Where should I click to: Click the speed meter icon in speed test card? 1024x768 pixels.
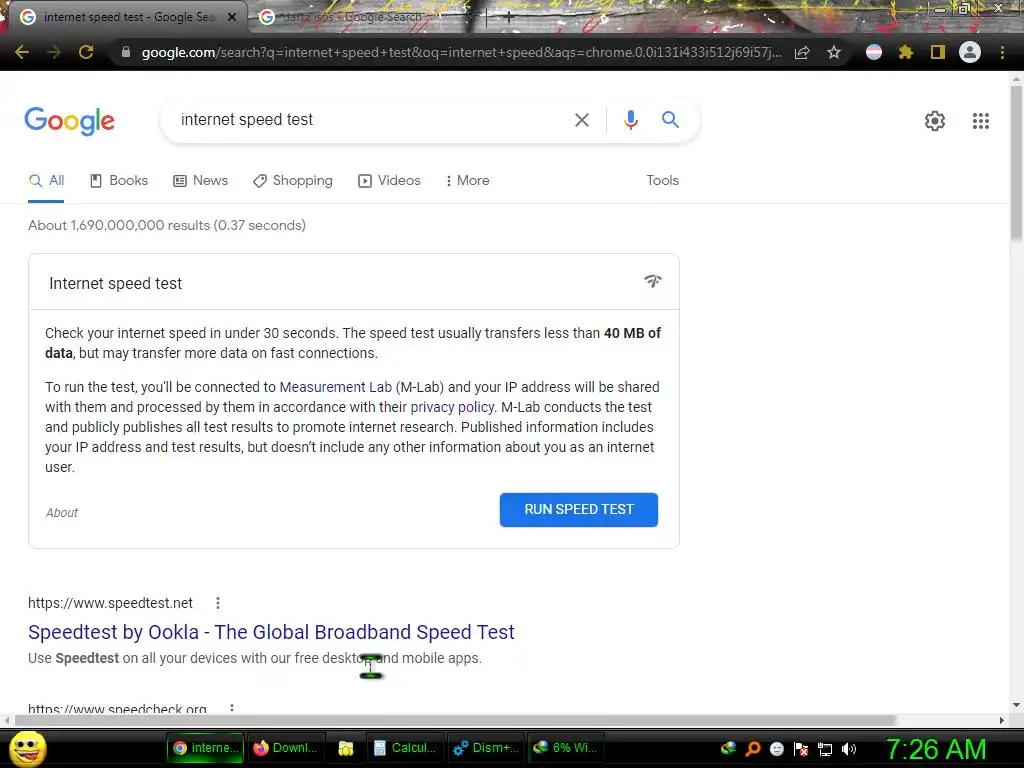click(652, 281)
